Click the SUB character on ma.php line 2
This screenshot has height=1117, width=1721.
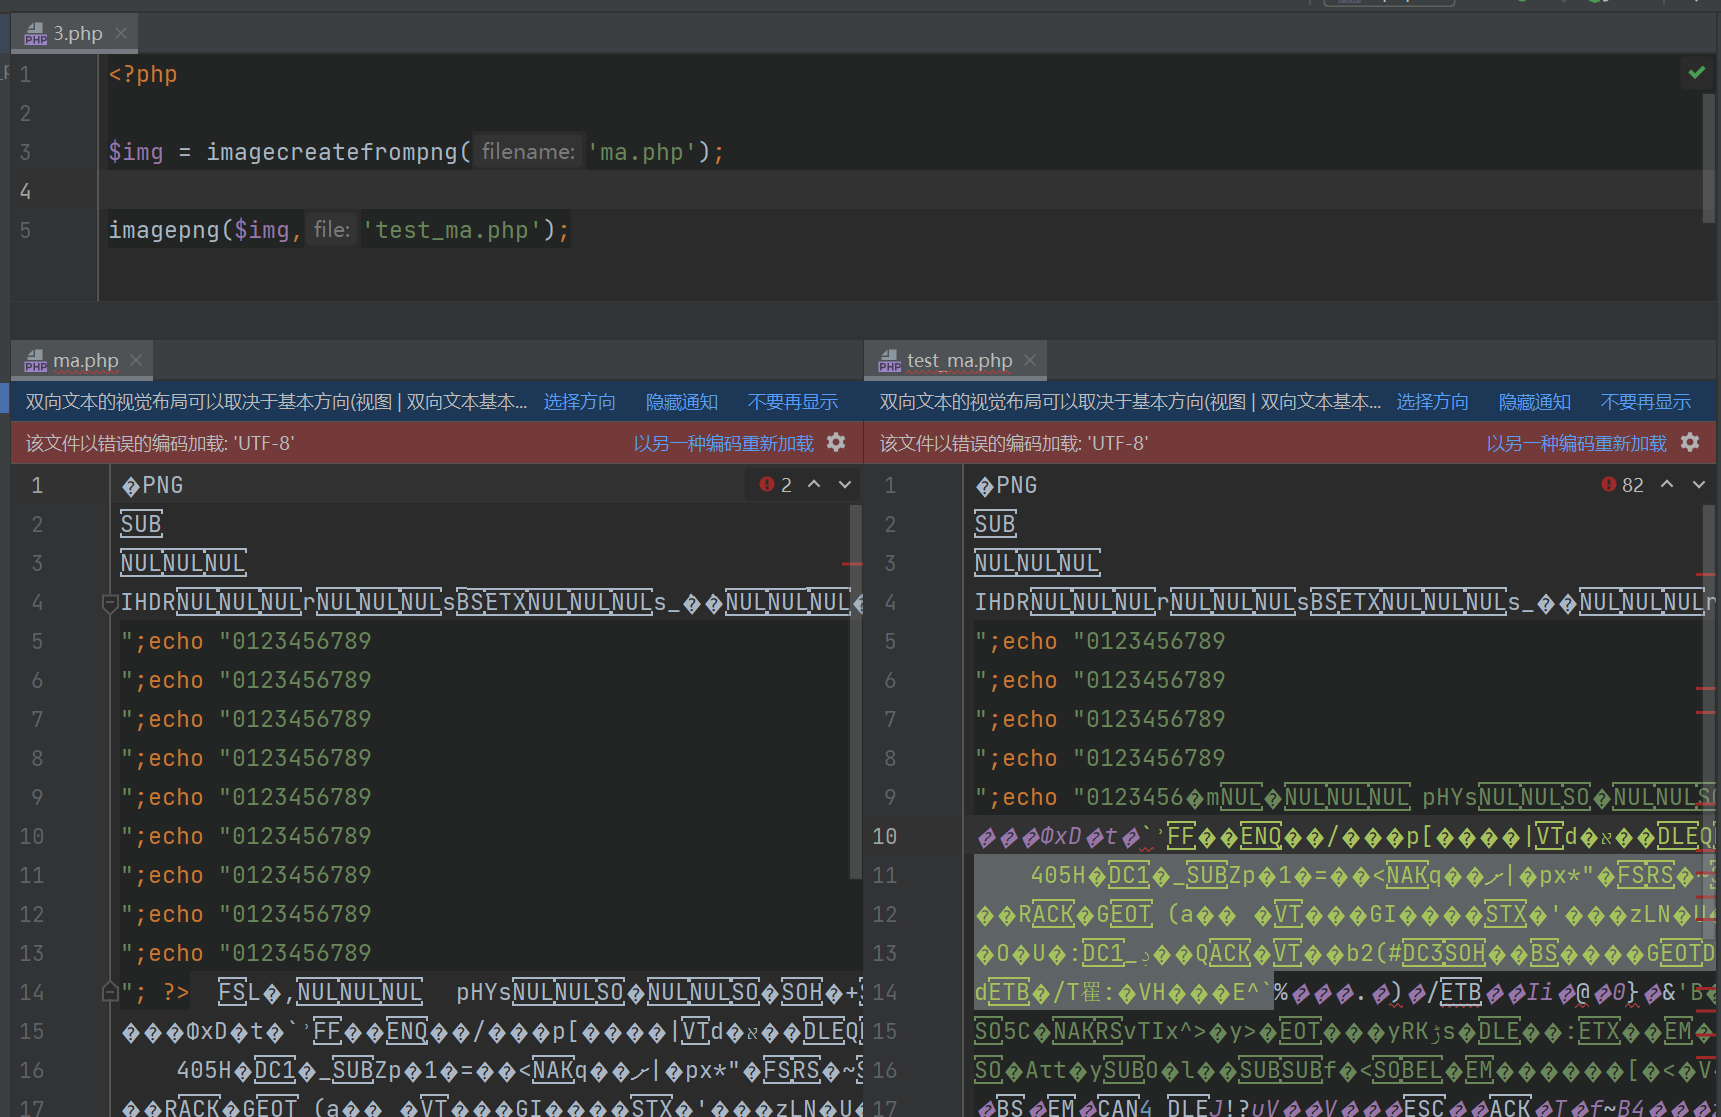click(141, 524)
